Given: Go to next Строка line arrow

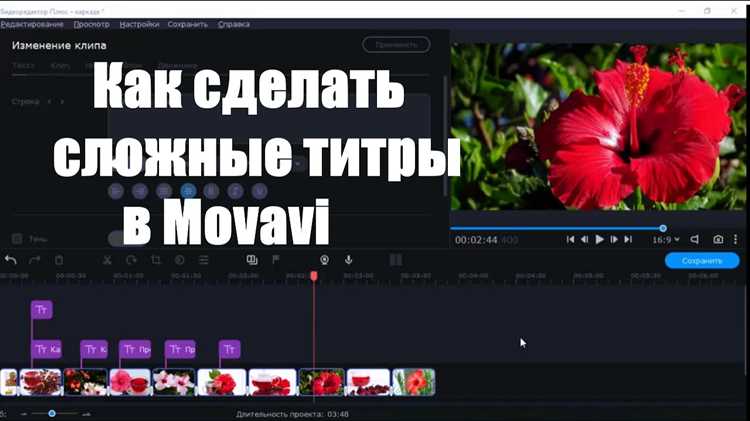Looking at the screenshot, I should 62,102.
